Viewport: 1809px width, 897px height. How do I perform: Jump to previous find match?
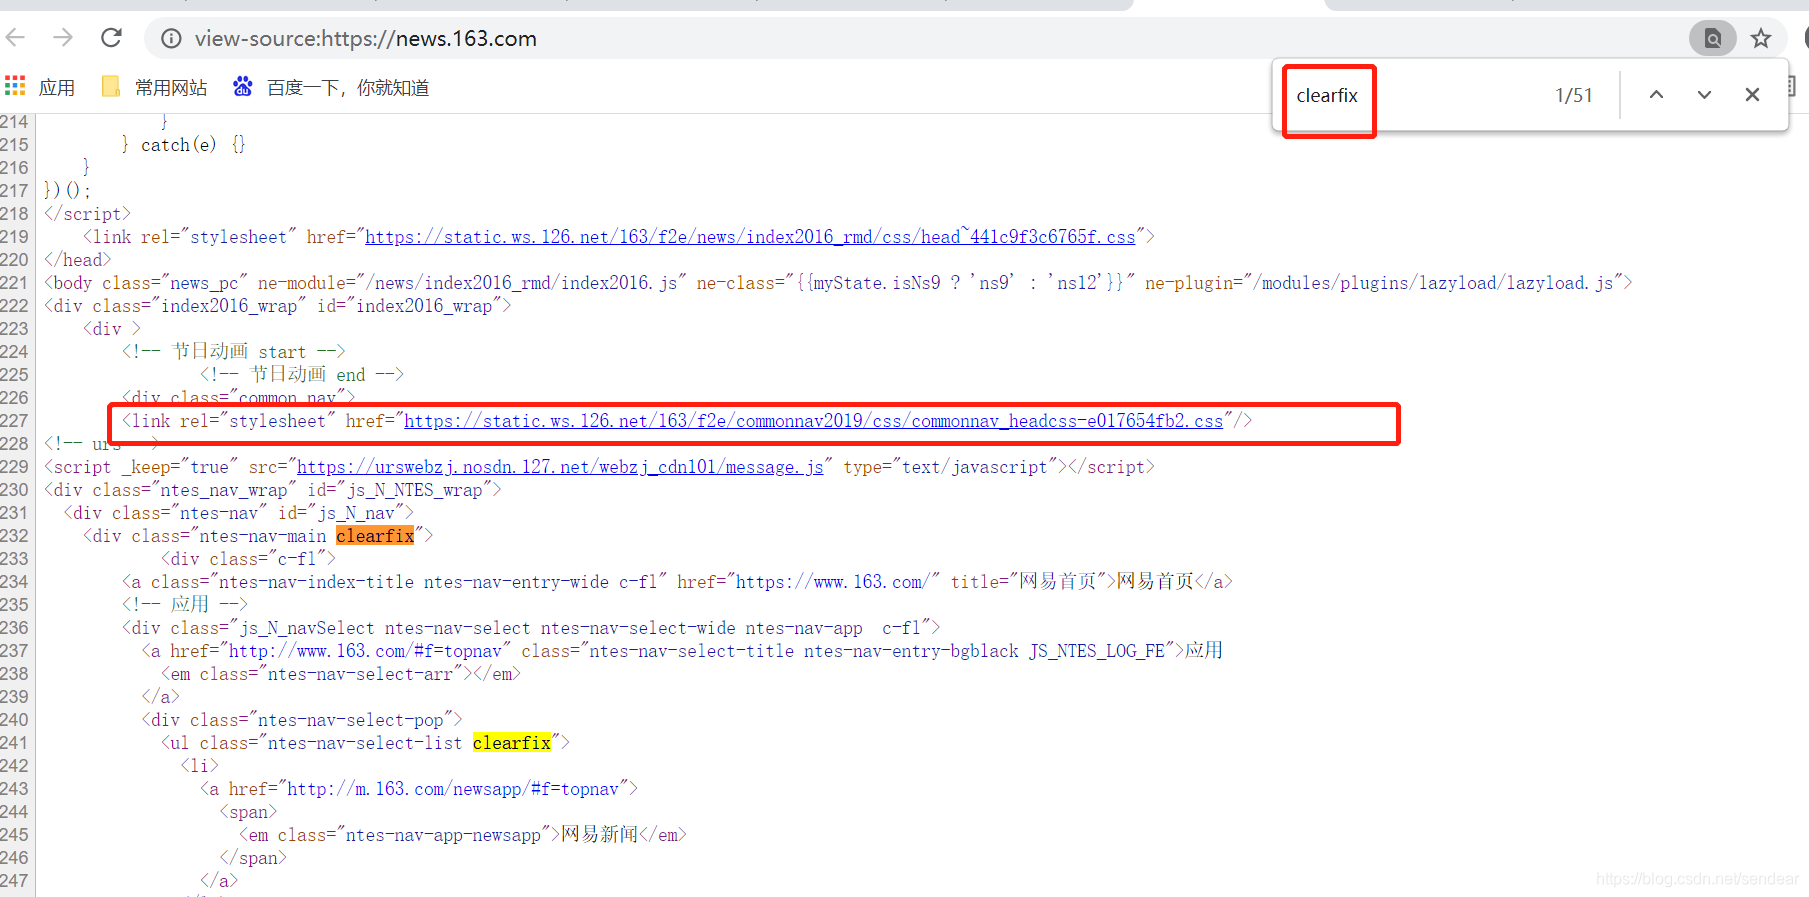pos(1657,95)
